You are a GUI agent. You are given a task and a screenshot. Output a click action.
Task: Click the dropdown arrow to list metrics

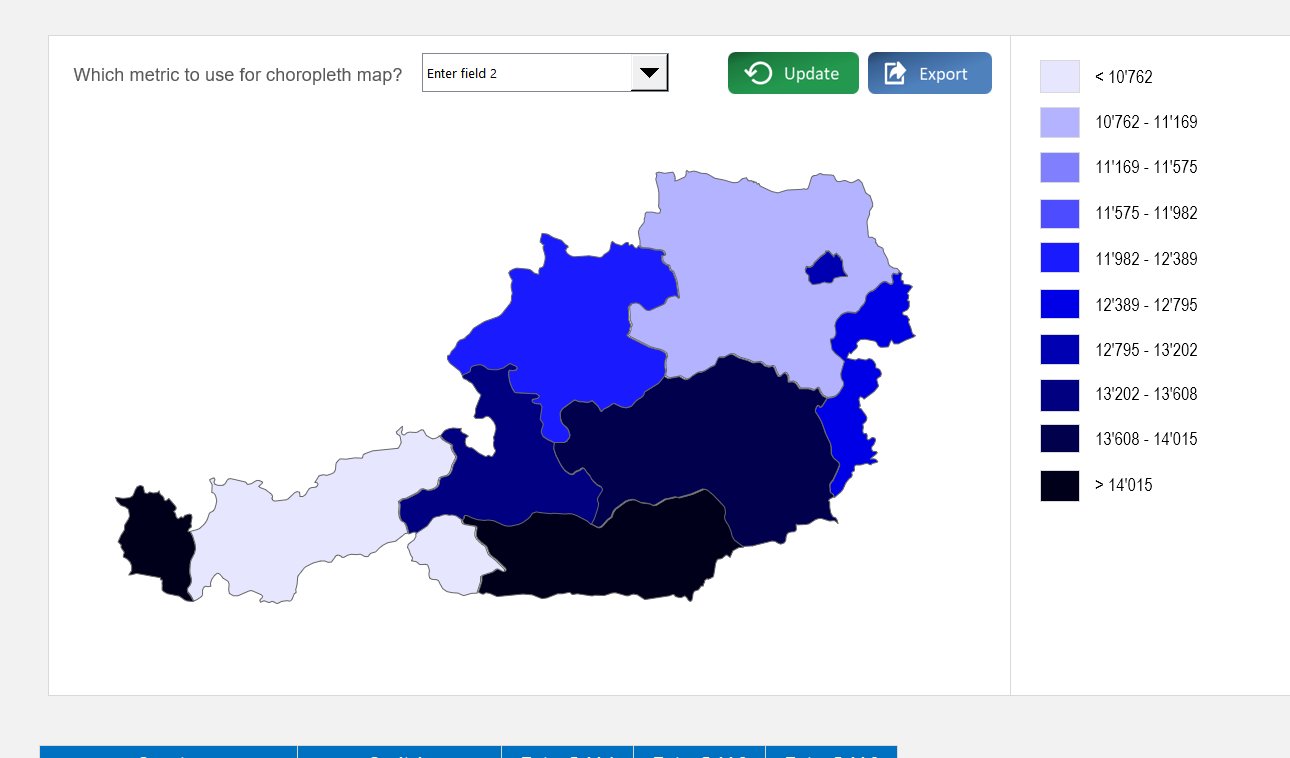pos(651,72)
